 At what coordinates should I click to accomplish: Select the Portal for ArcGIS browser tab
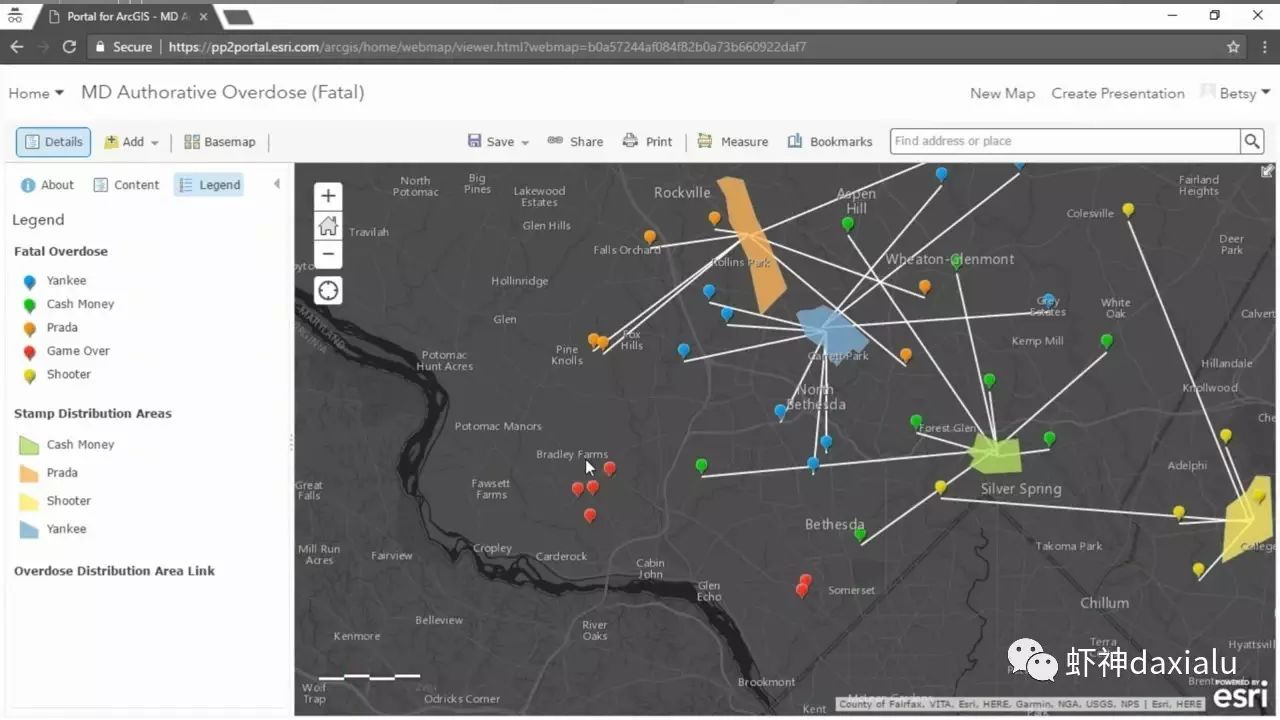coord(125,16)
